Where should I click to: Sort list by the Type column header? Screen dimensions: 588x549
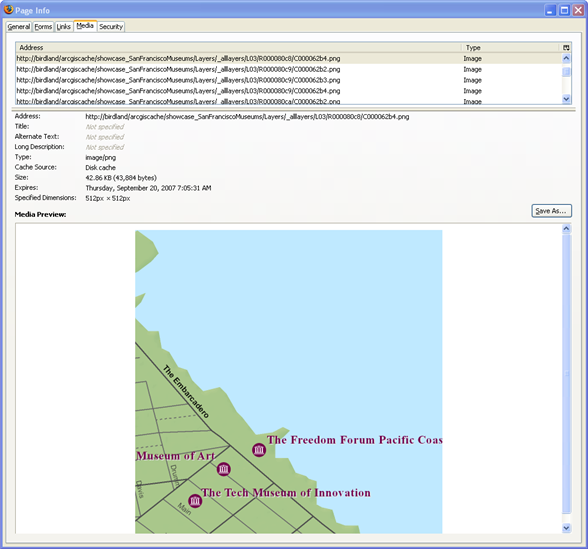(x=511, y=48)
